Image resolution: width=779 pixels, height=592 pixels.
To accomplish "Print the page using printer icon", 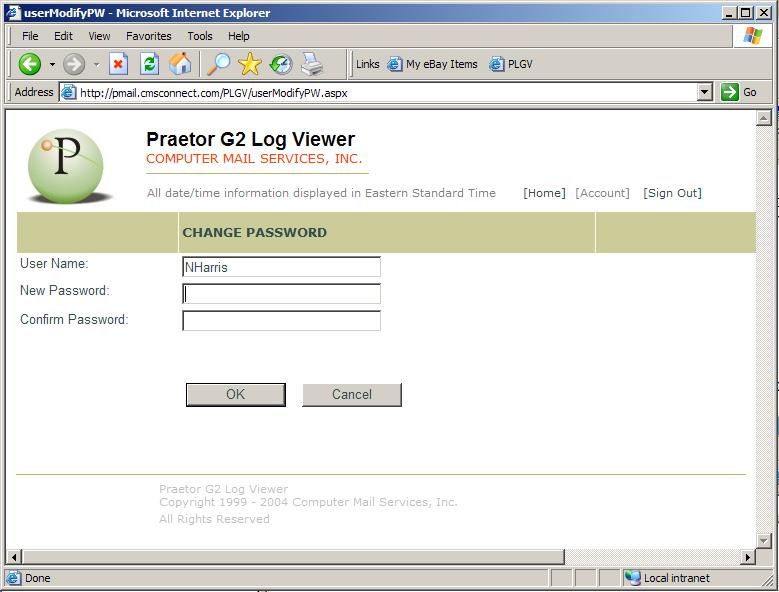I will pyautogui.click(x=312, y=64).
